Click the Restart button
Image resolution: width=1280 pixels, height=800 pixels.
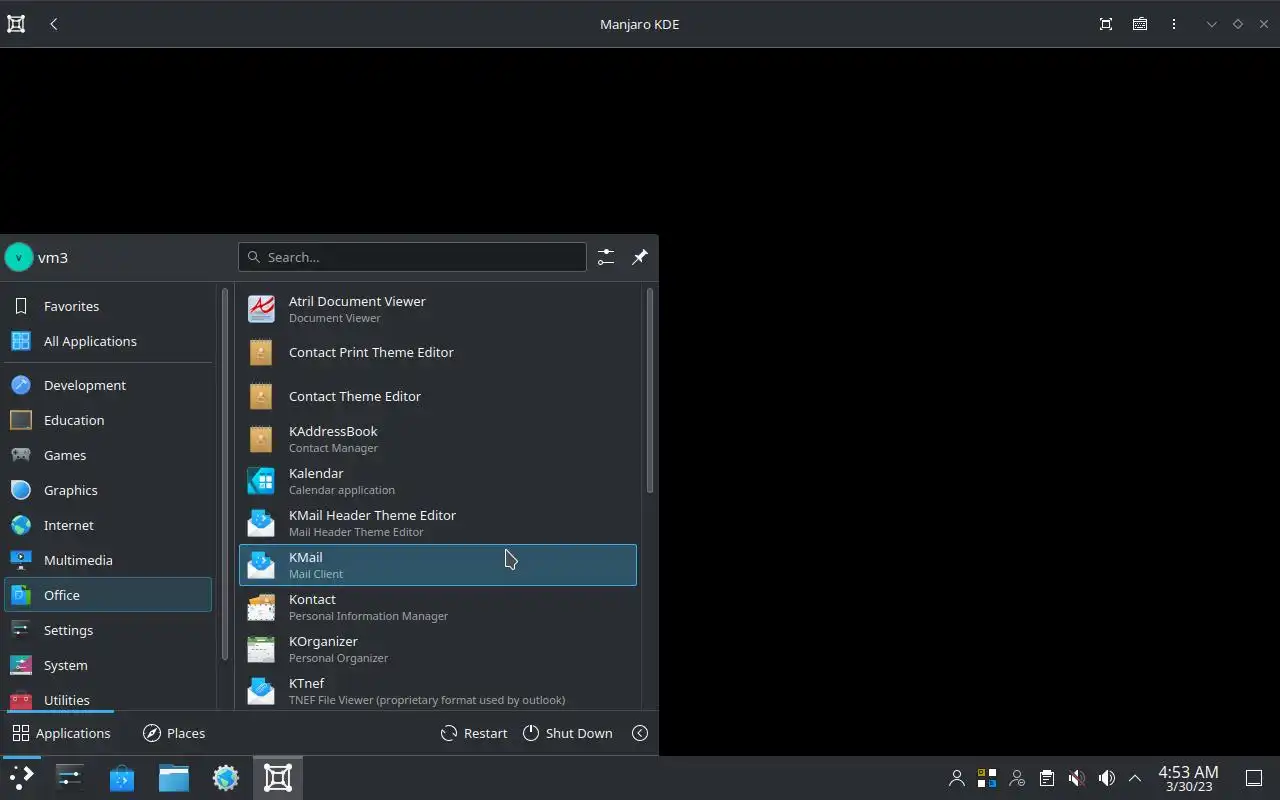pos(474,733)
